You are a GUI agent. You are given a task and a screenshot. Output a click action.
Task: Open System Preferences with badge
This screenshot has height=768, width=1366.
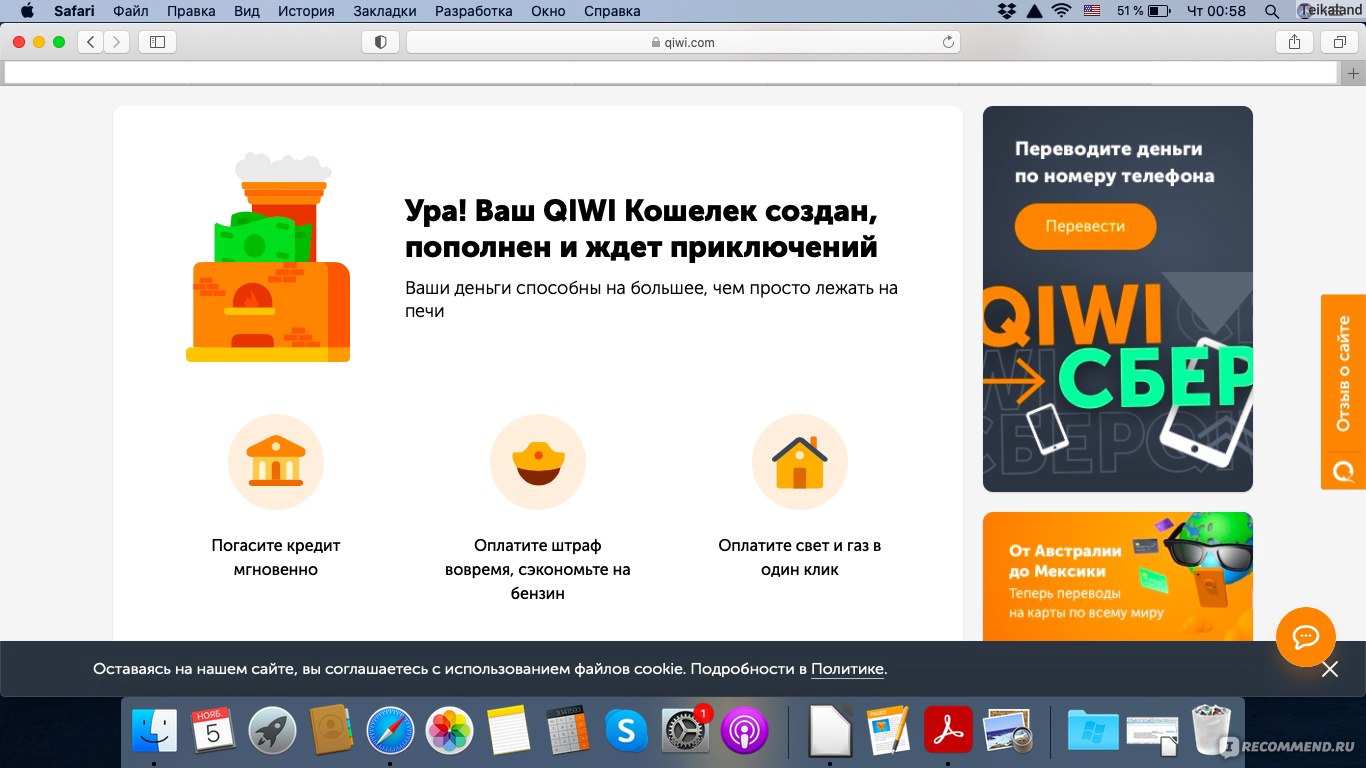coord(686,731)
